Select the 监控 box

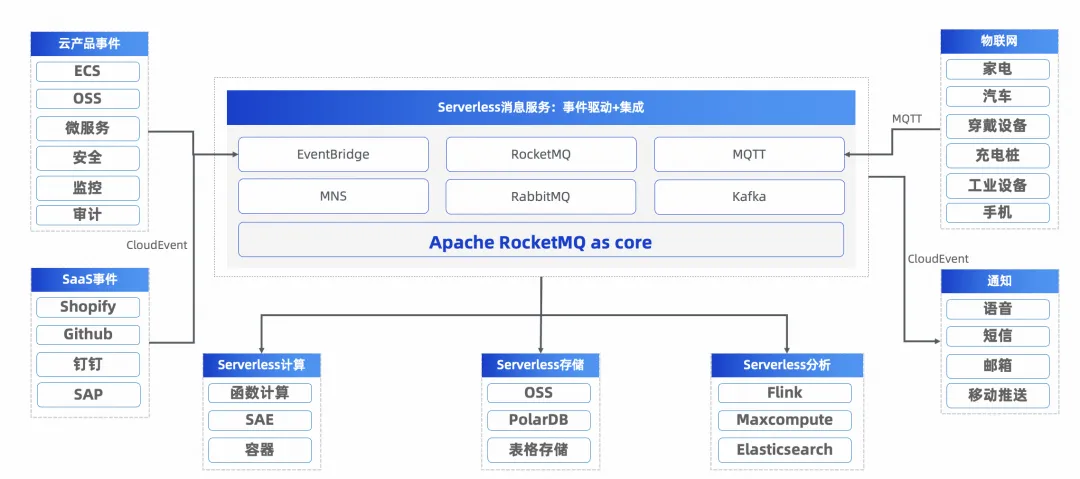tap(87, 187)
